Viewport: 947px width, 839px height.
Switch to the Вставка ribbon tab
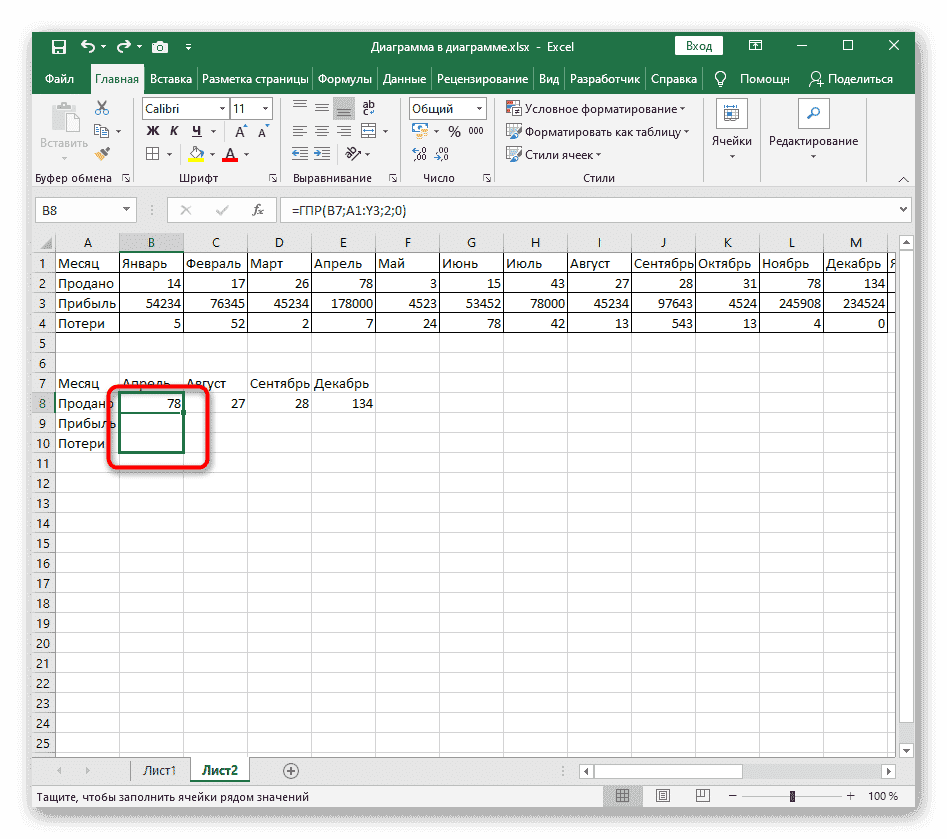pyautogui.click(x=170, y=78)
